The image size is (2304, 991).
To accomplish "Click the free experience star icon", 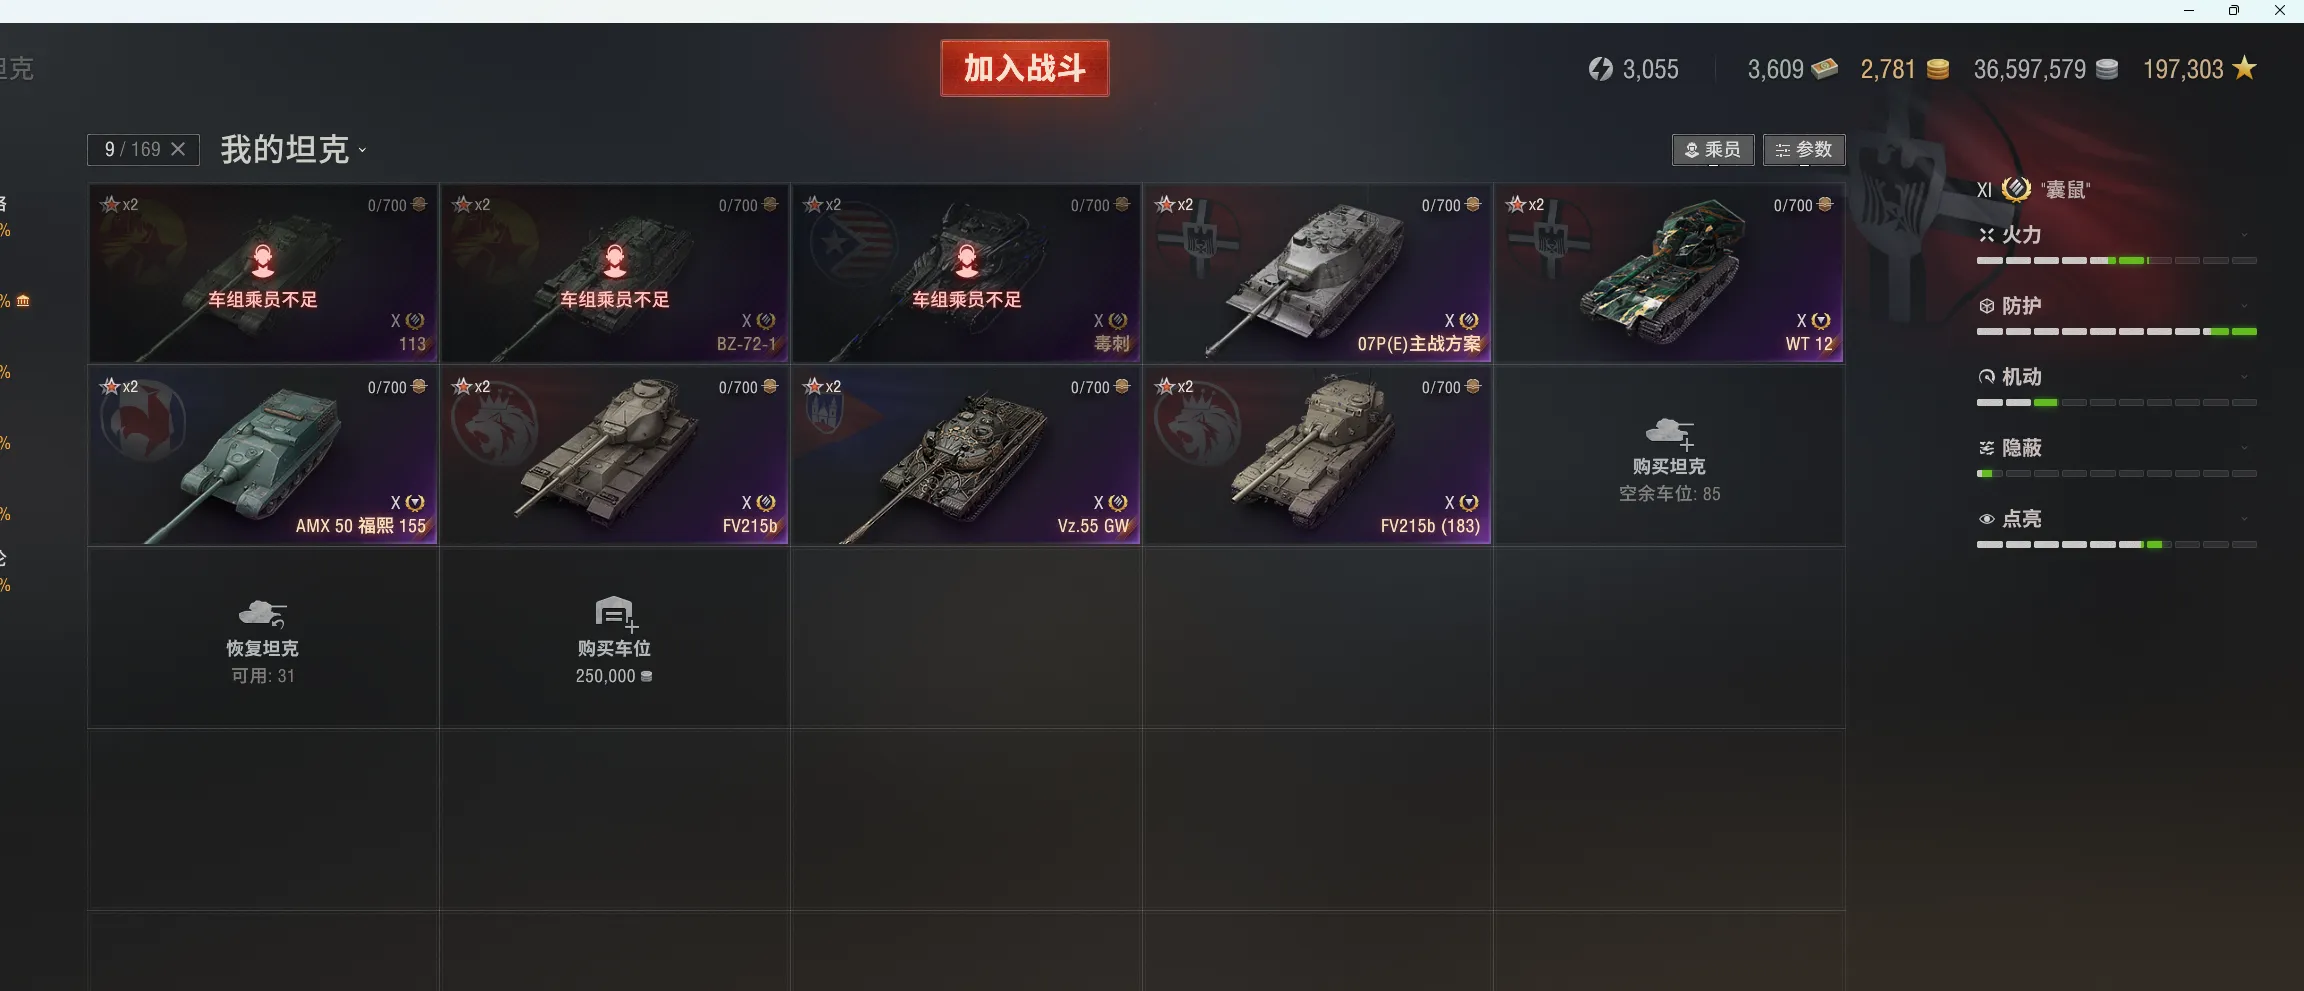I will tap(2245, 68).
